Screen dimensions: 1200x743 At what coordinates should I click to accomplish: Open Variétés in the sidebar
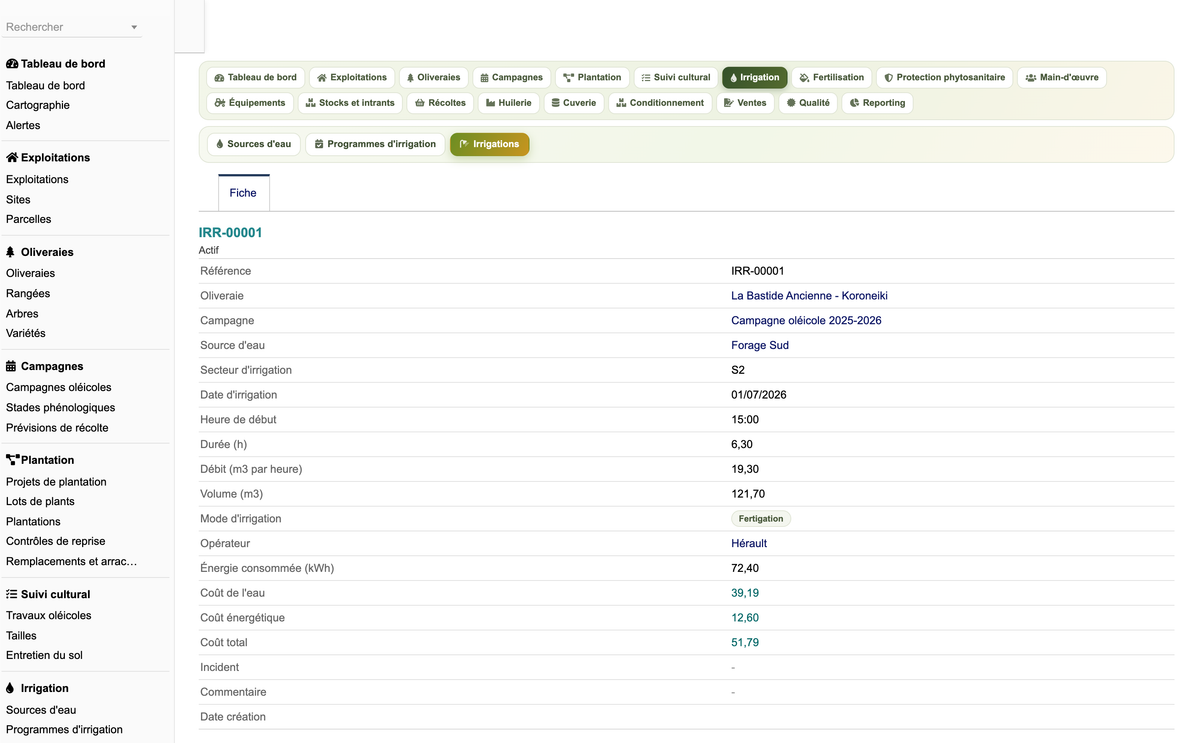(26, 333)
